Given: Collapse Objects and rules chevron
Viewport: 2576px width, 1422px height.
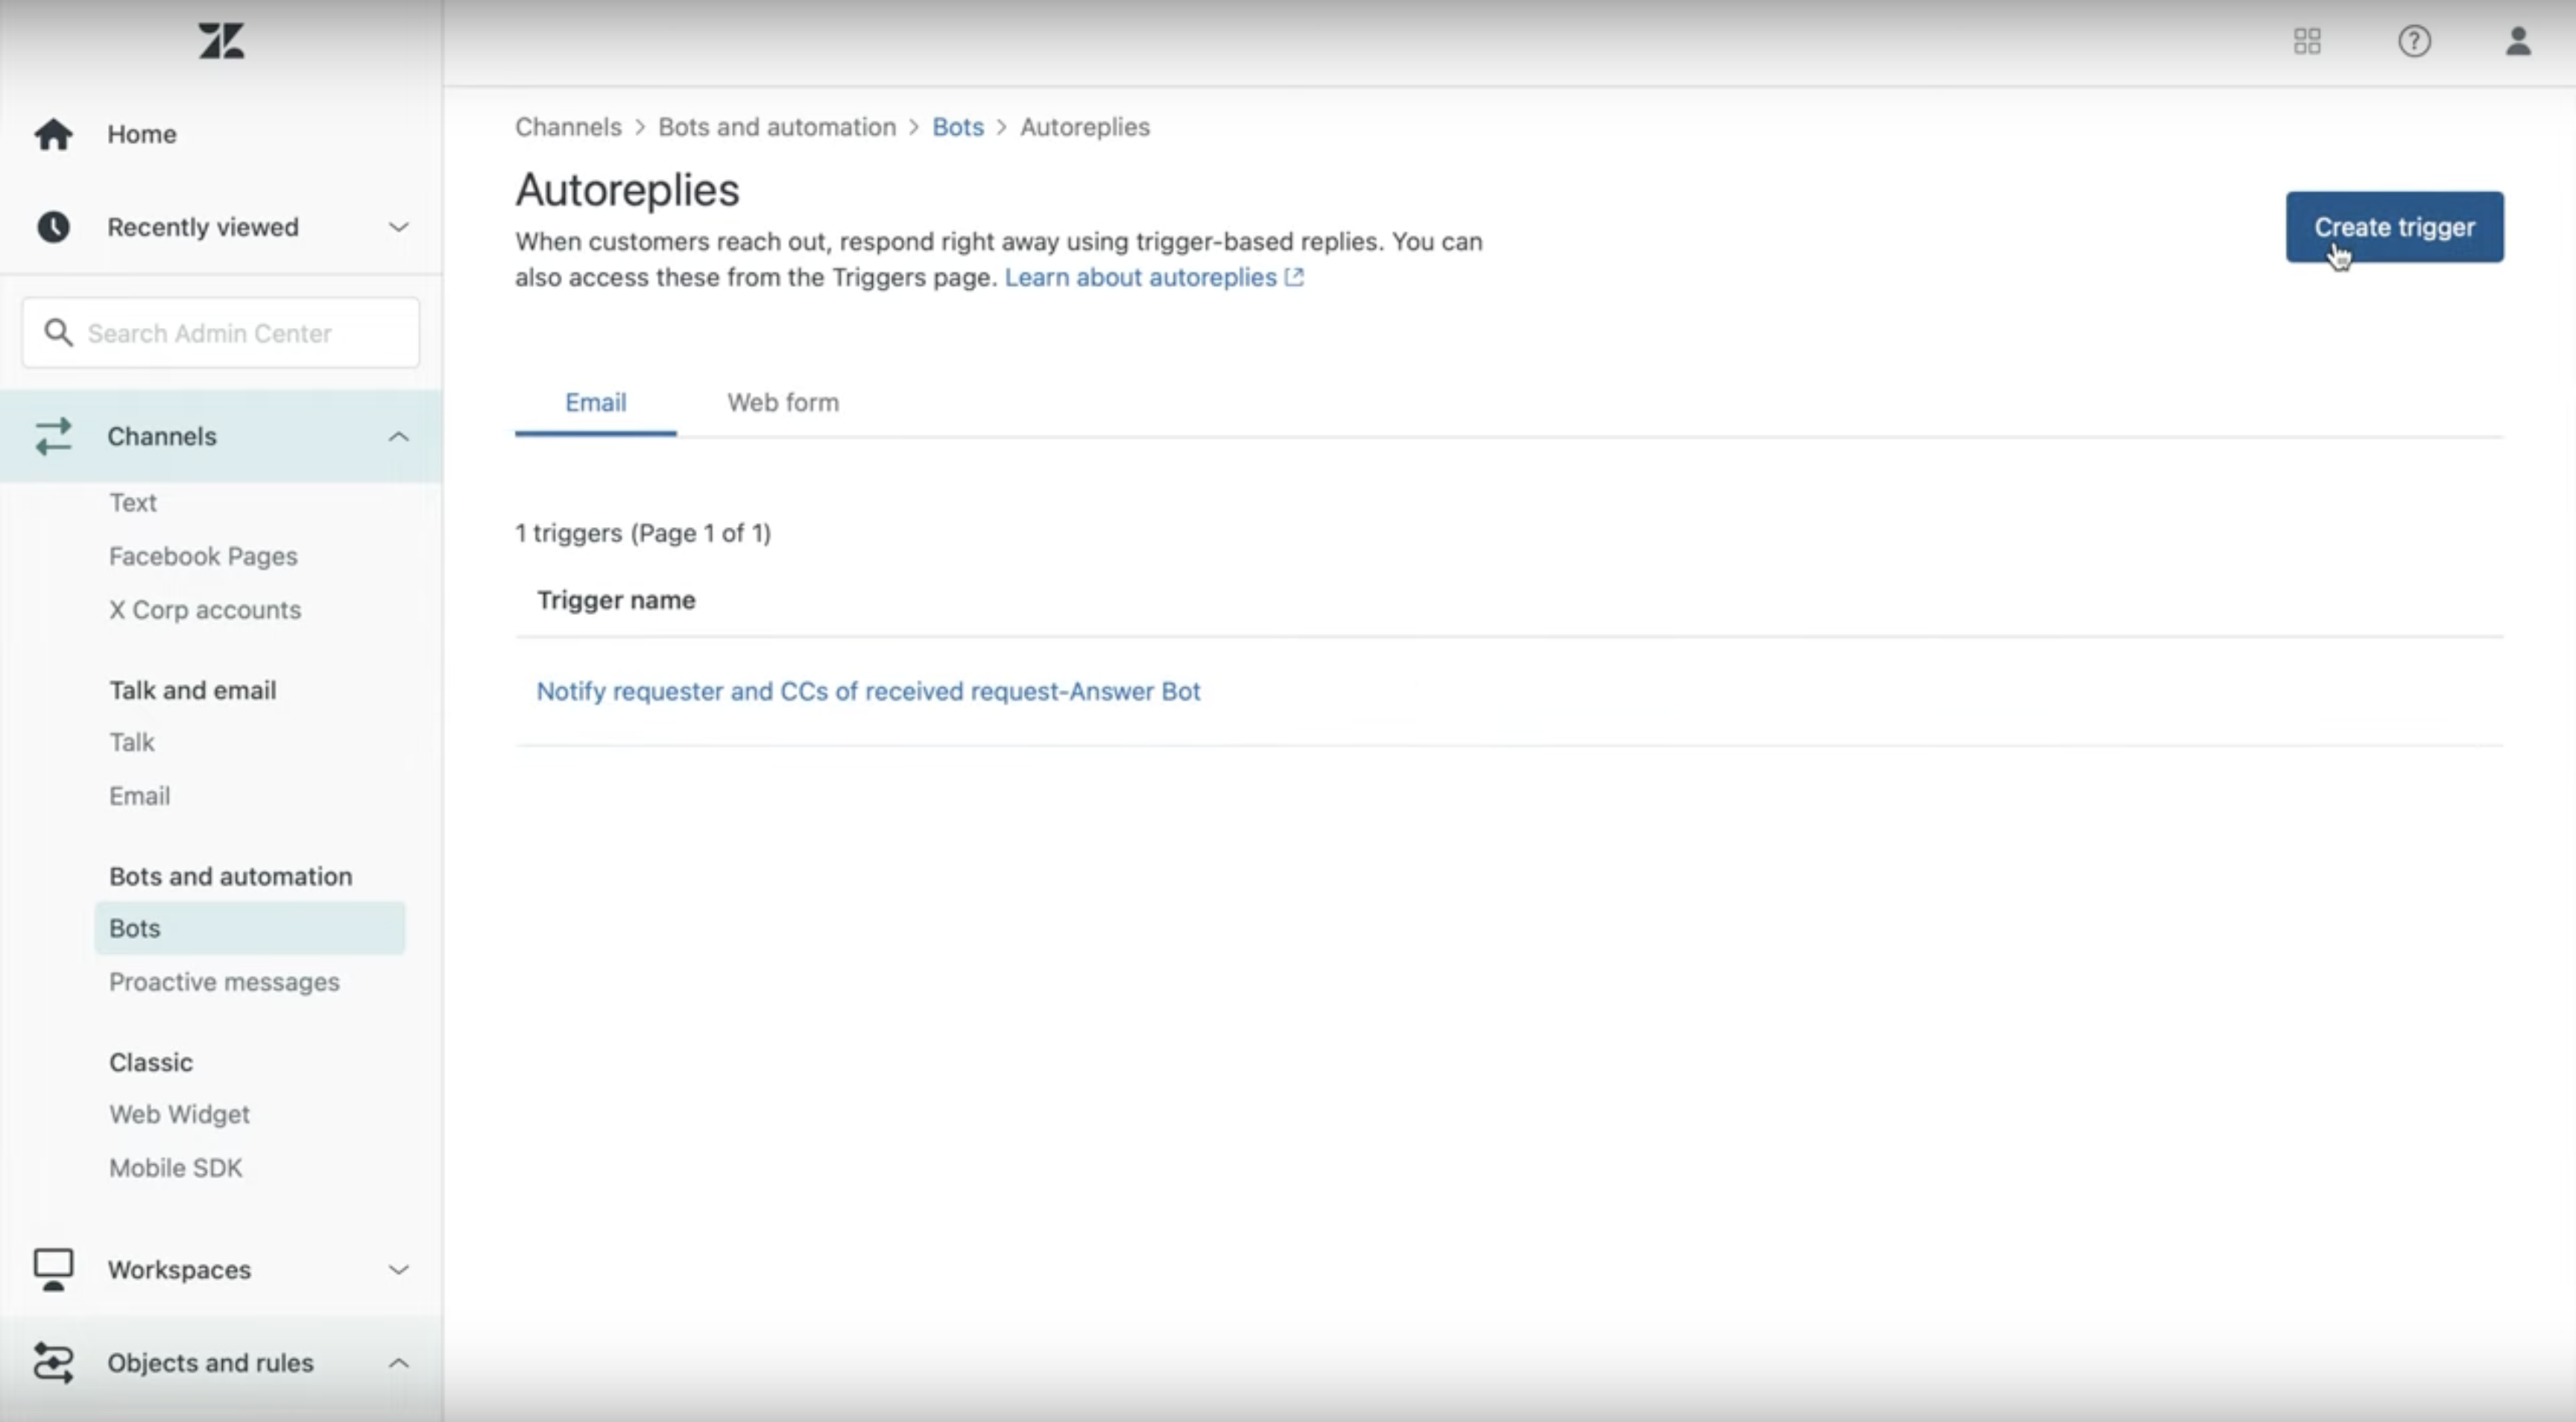Looking at the screenshot, I should (398, 1362).
